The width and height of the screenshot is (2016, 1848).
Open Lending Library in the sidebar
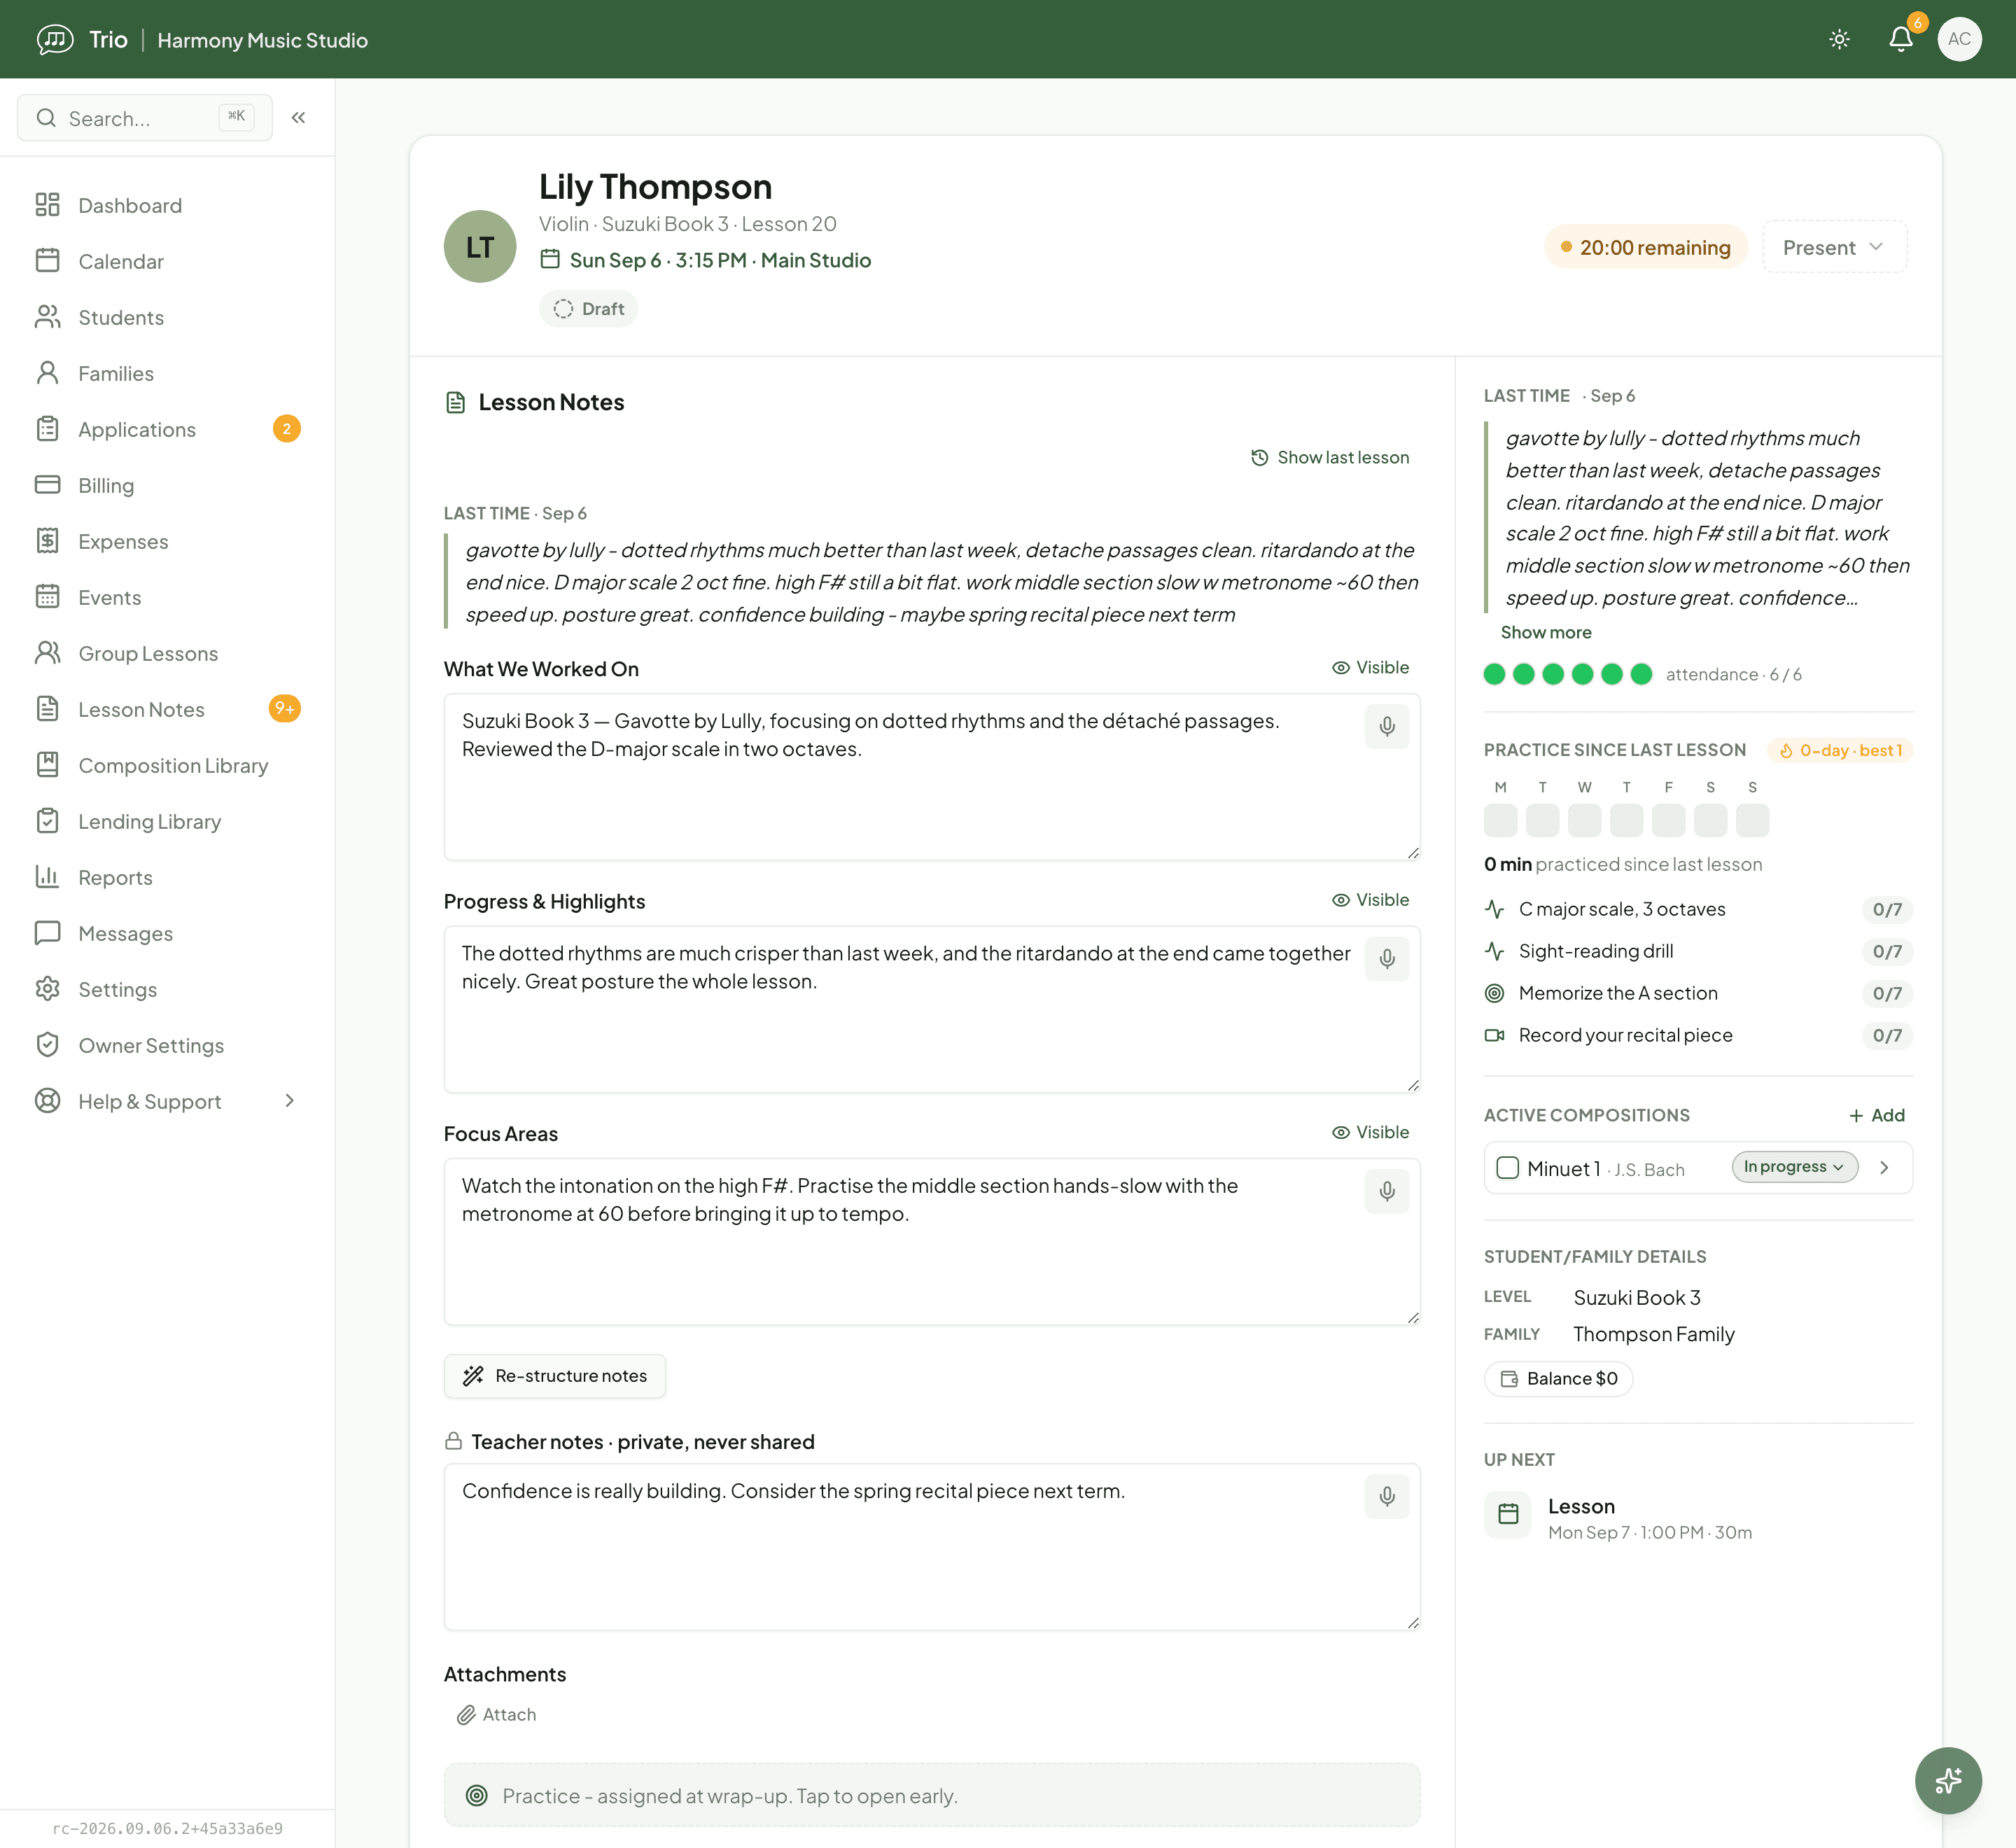pos(167,821)
